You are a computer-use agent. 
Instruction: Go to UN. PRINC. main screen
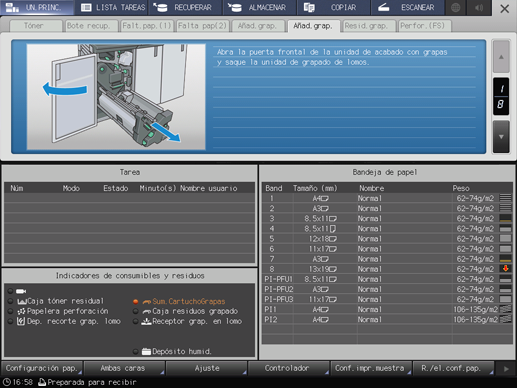click(x=37, y=7)
